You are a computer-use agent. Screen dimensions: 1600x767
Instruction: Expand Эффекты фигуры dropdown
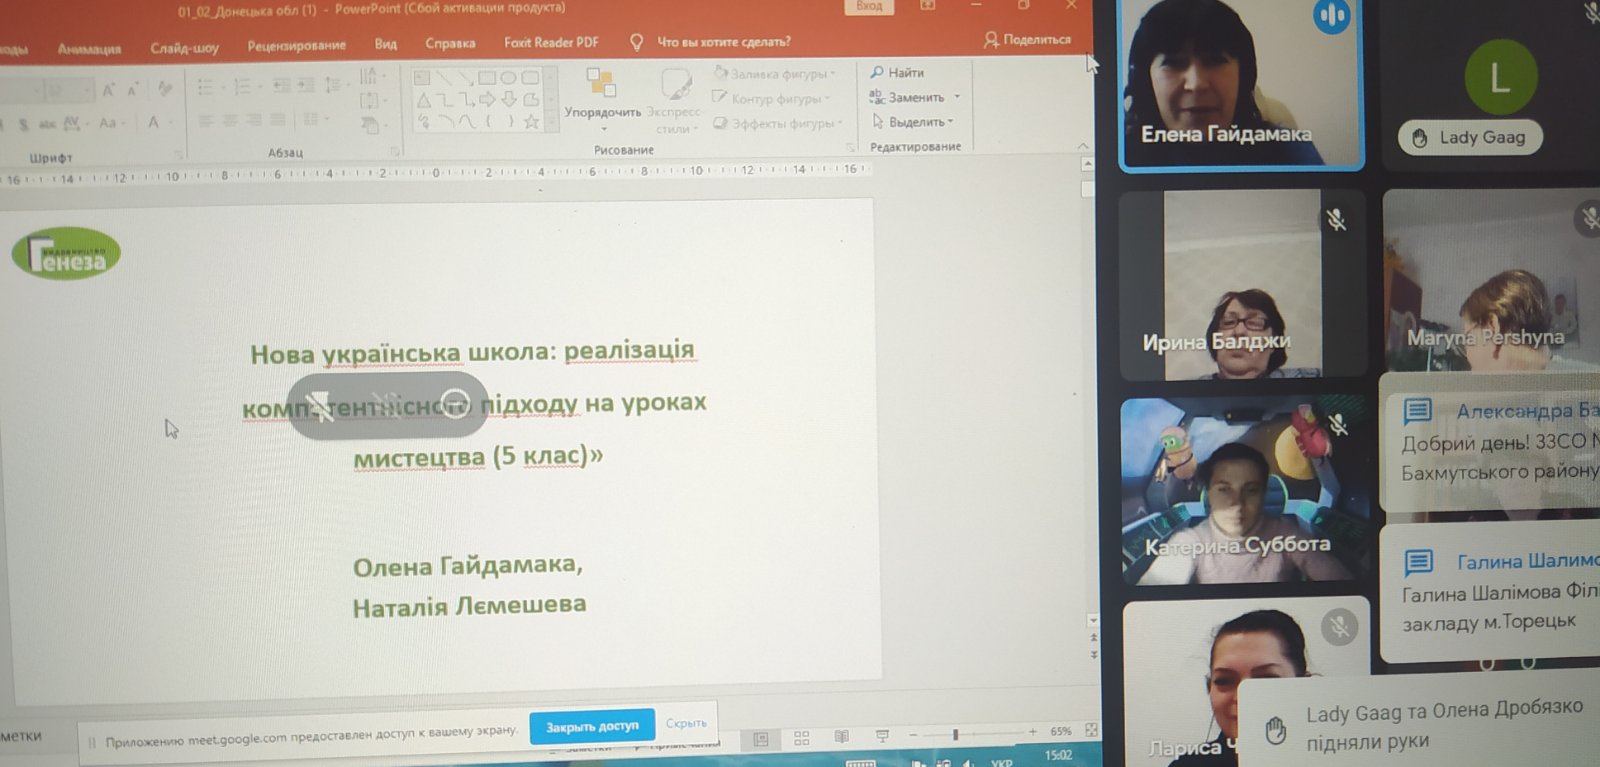pyautogui.click(x=840, y=124)
